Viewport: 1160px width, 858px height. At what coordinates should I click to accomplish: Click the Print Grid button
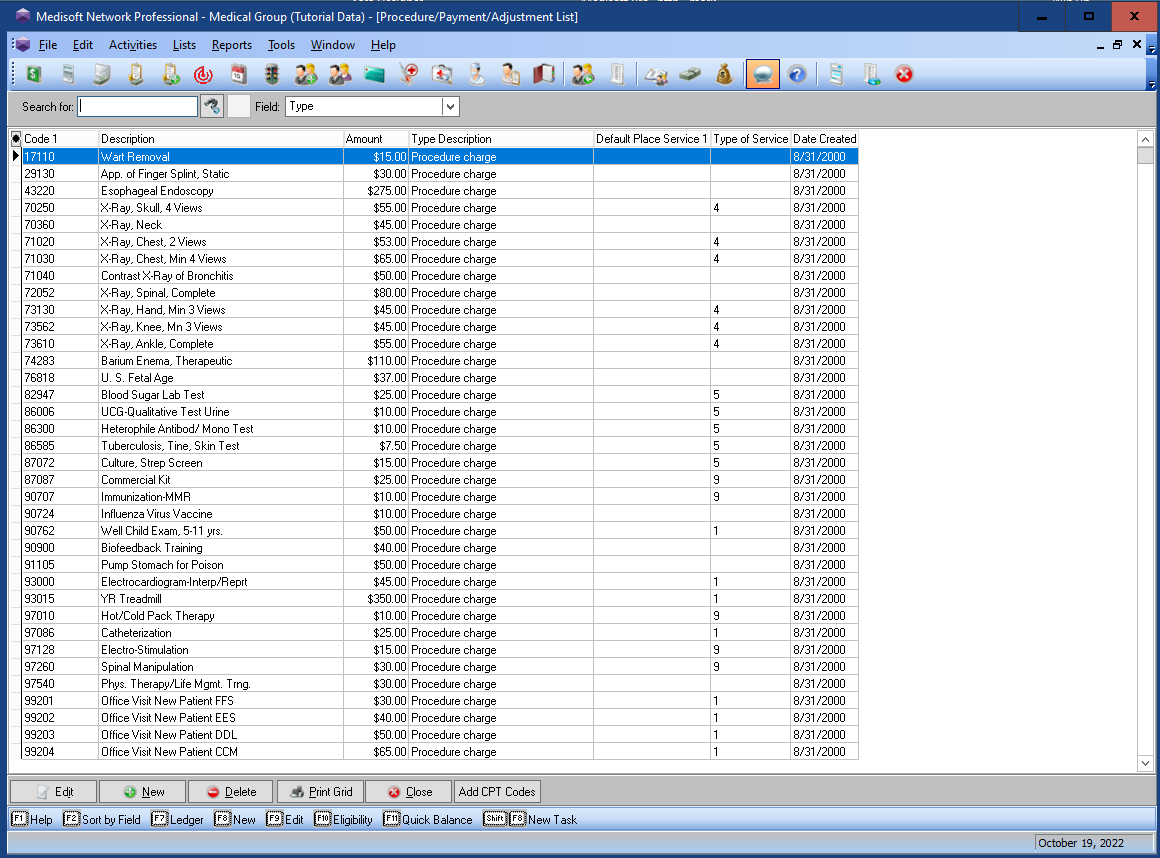[319, 791]
